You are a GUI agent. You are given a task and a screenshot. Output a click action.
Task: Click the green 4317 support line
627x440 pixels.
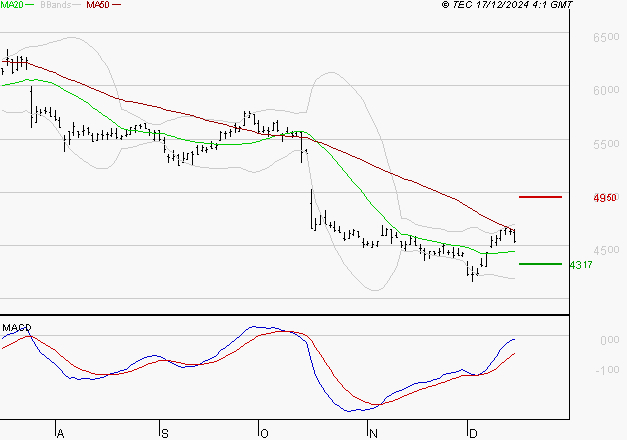540,264
